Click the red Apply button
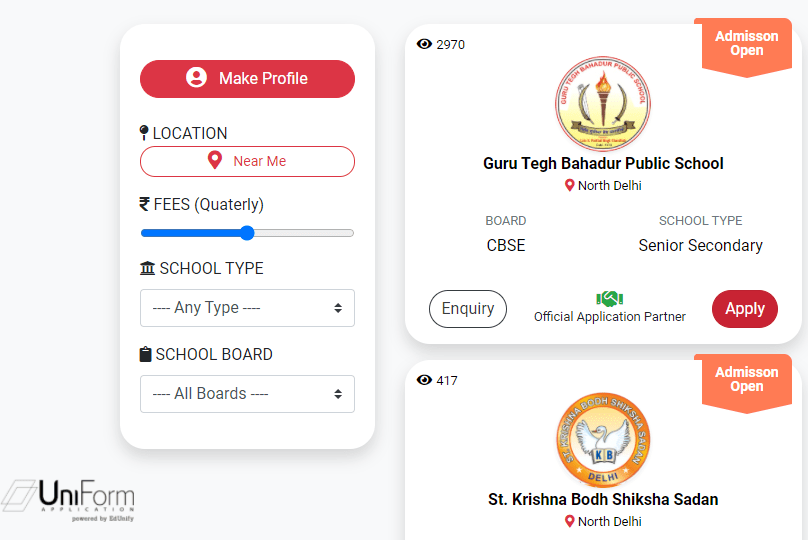Viewport: 808px width, 540px height. tap(745, 309)
